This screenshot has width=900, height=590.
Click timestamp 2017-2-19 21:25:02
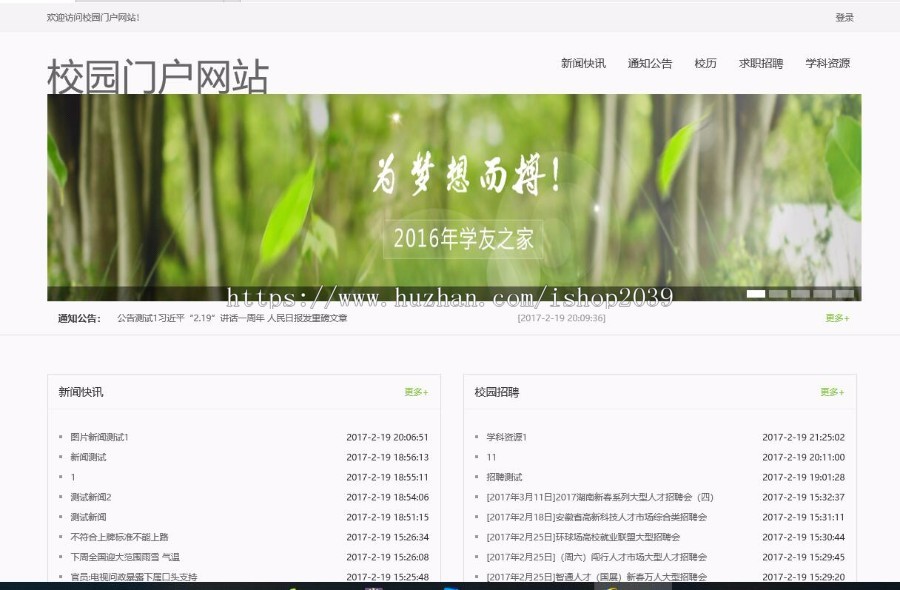804,437
